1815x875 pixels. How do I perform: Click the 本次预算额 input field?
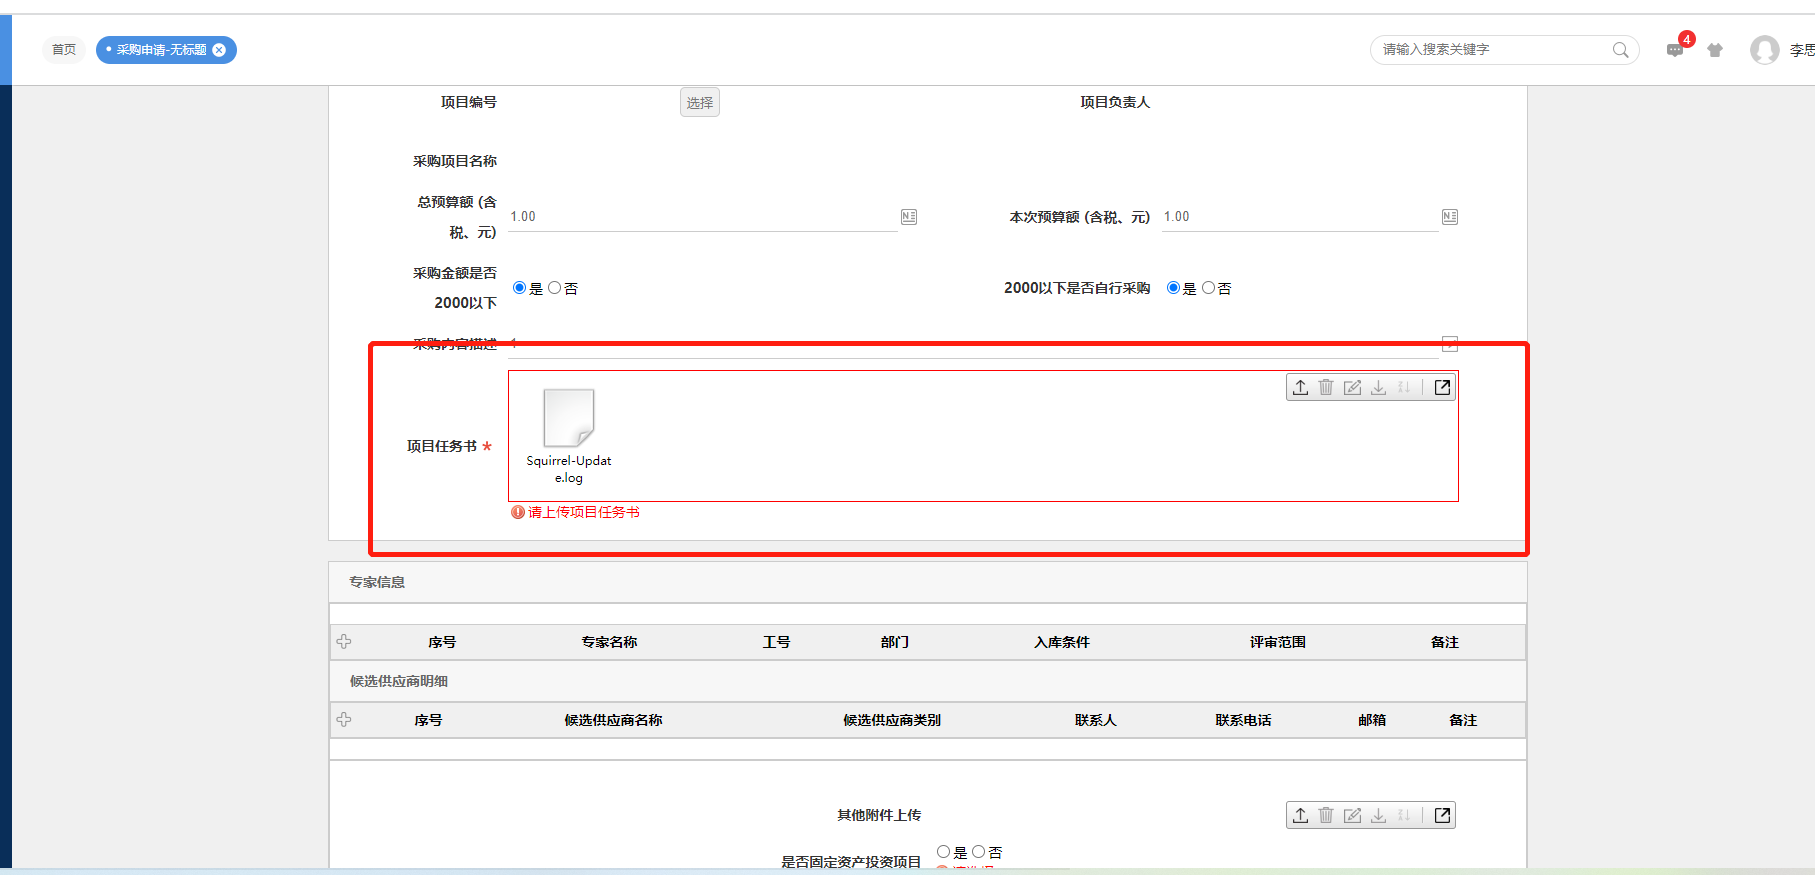1299,217
